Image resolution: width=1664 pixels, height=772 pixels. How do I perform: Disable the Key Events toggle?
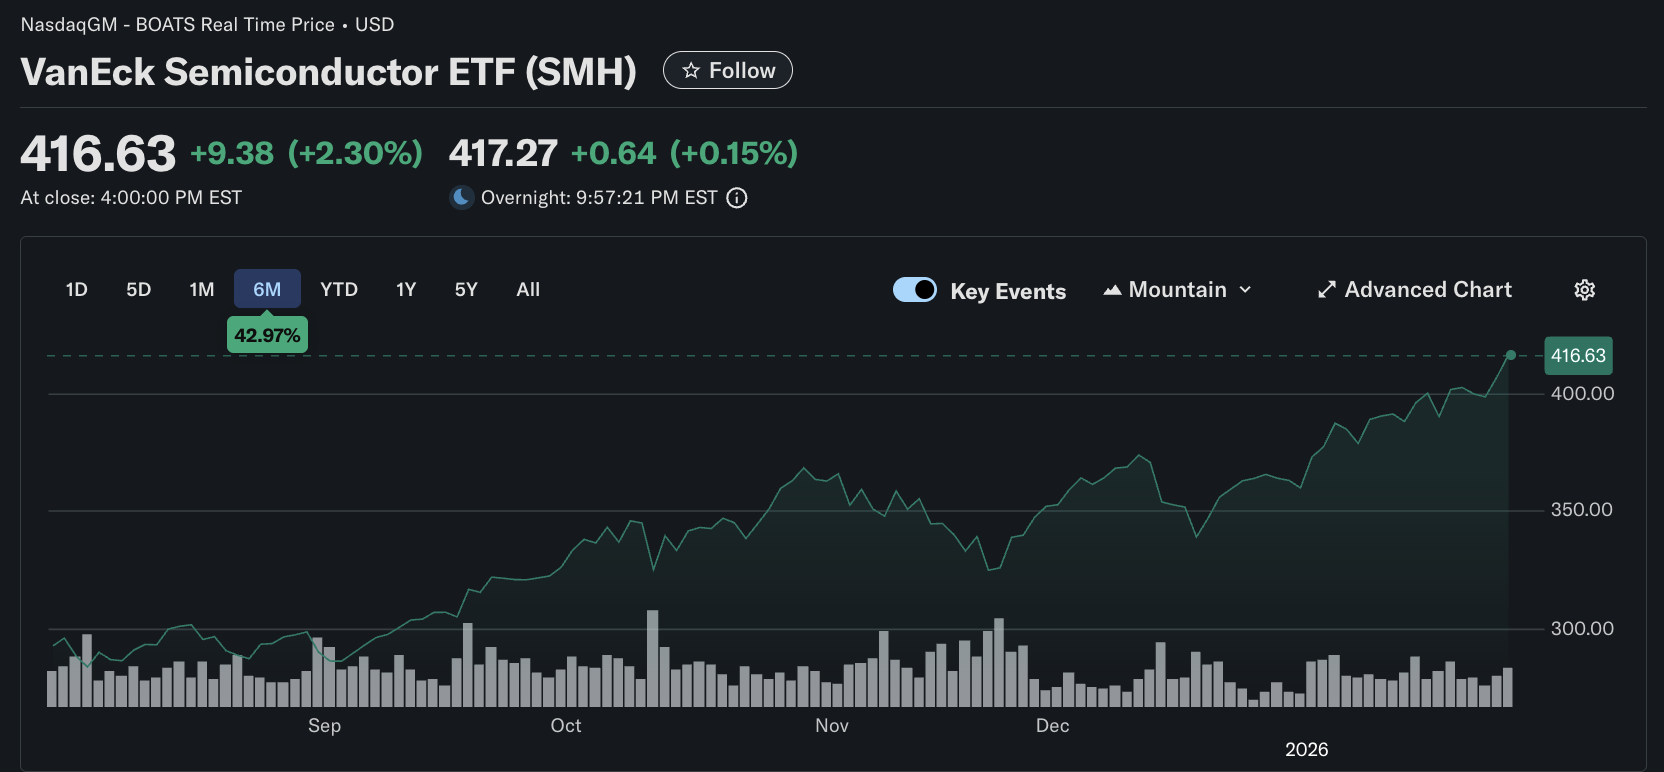click(x=914, y=289)
